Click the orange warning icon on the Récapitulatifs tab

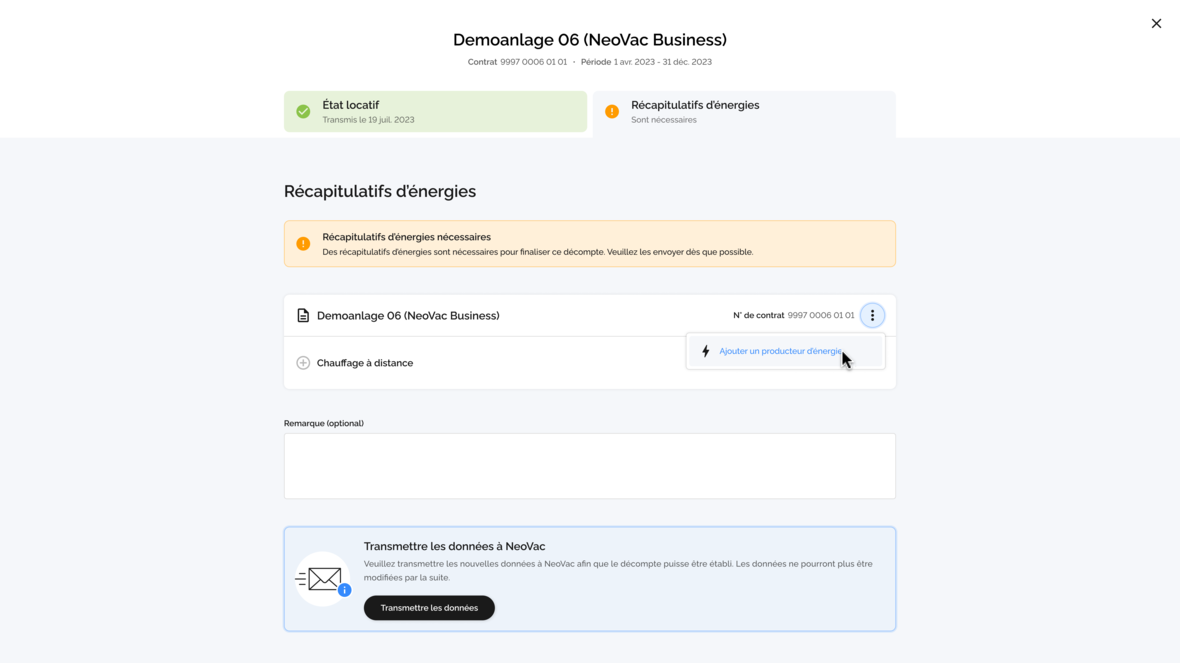click(612, 111)
